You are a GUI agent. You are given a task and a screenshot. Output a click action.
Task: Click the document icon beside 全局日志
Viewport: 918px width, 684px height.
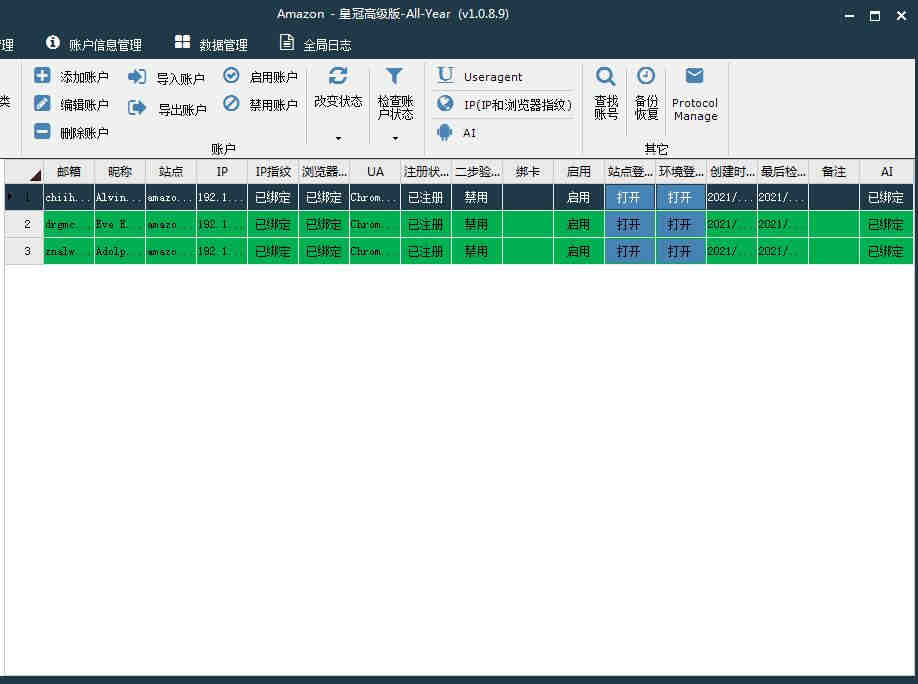(287, 42)
